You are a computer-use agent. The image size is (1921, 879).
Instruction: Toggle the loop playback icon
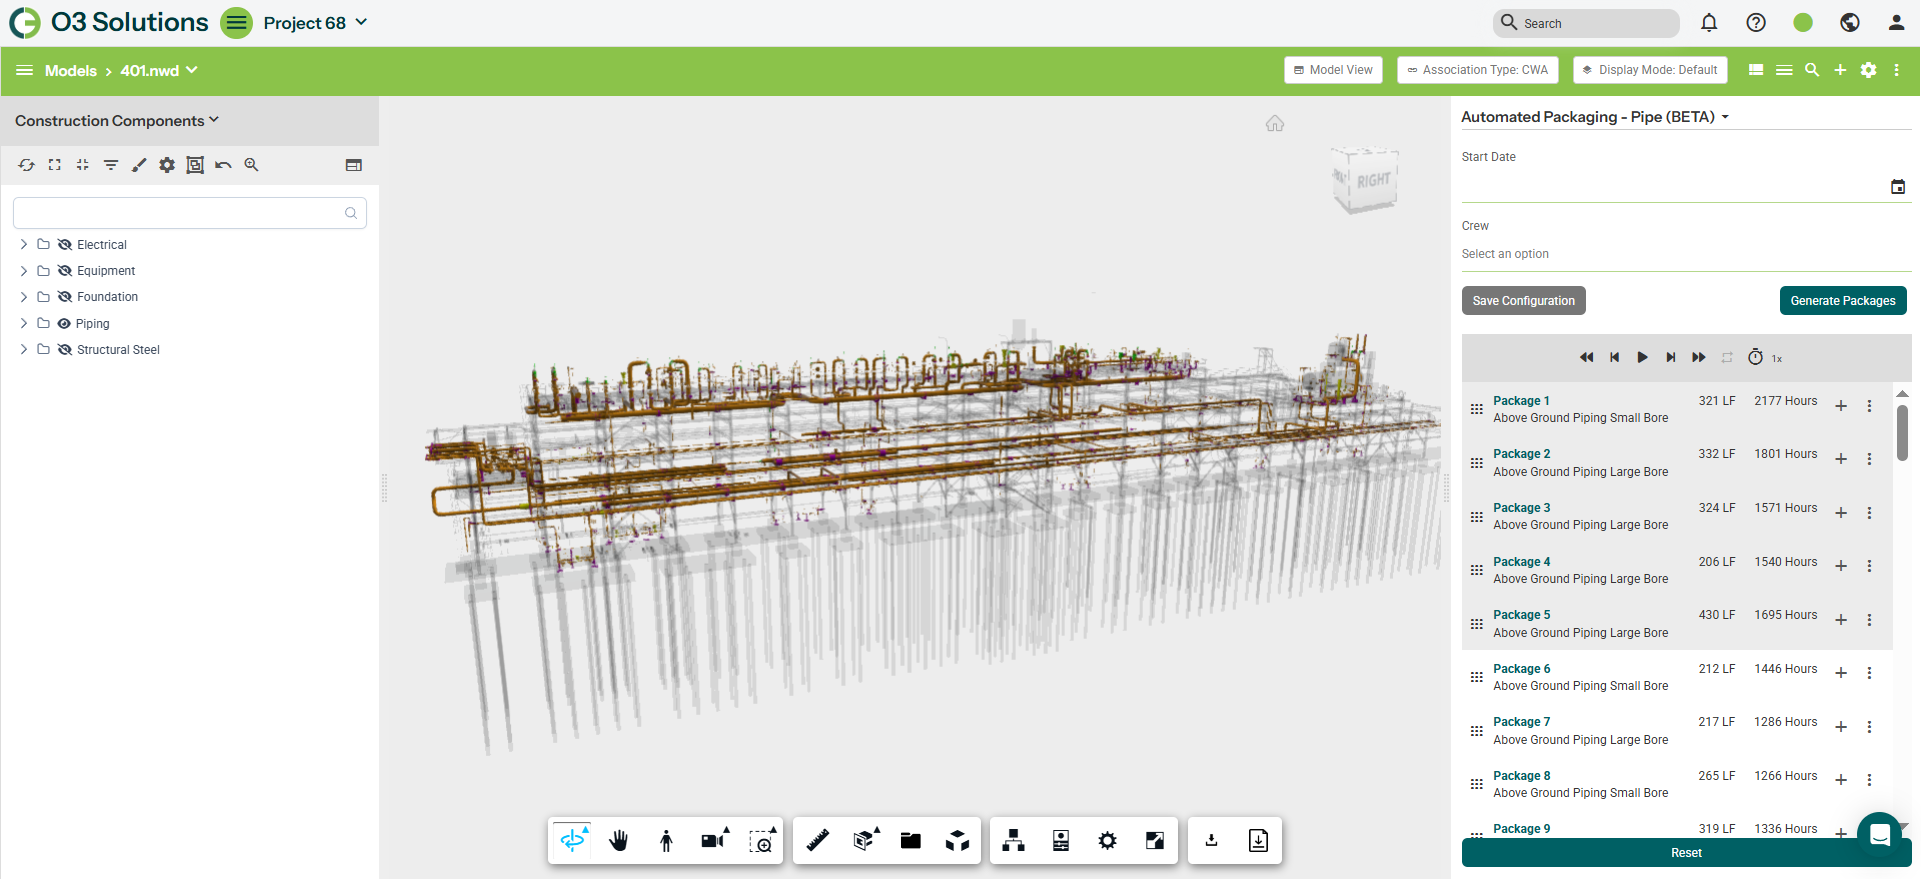[1727, 357]
